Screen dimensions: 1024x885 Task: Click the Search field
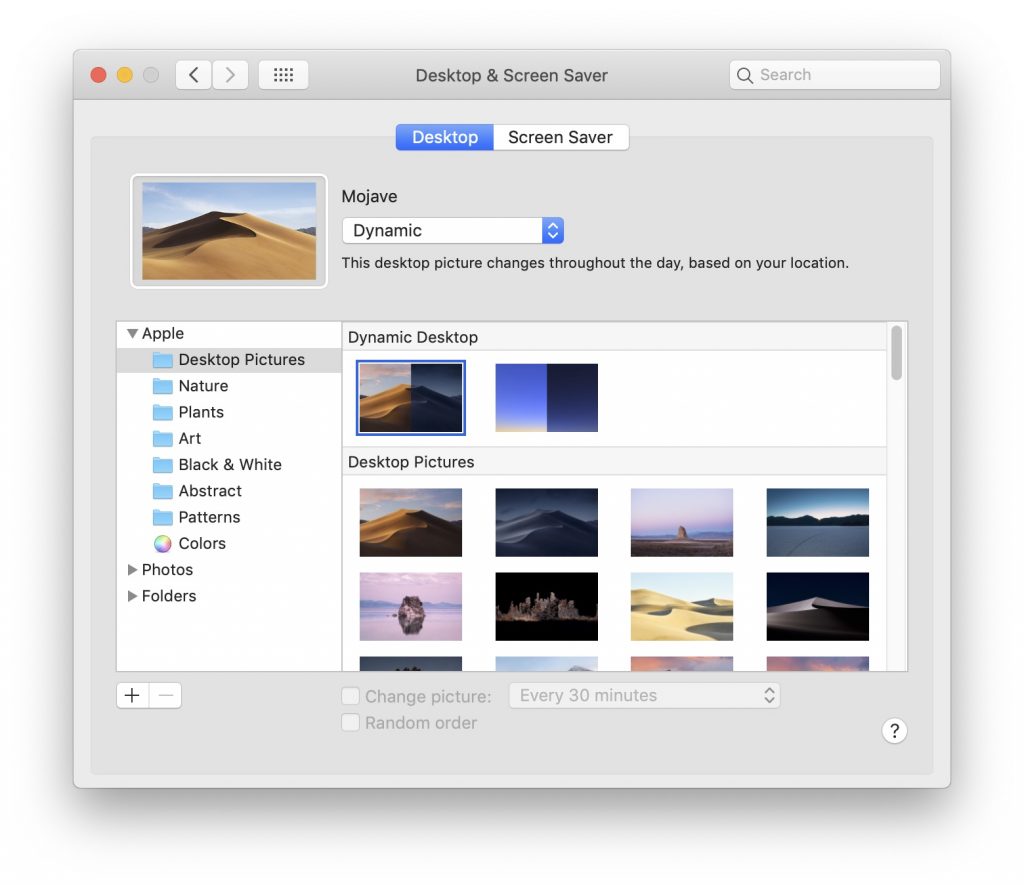(834, 74)
